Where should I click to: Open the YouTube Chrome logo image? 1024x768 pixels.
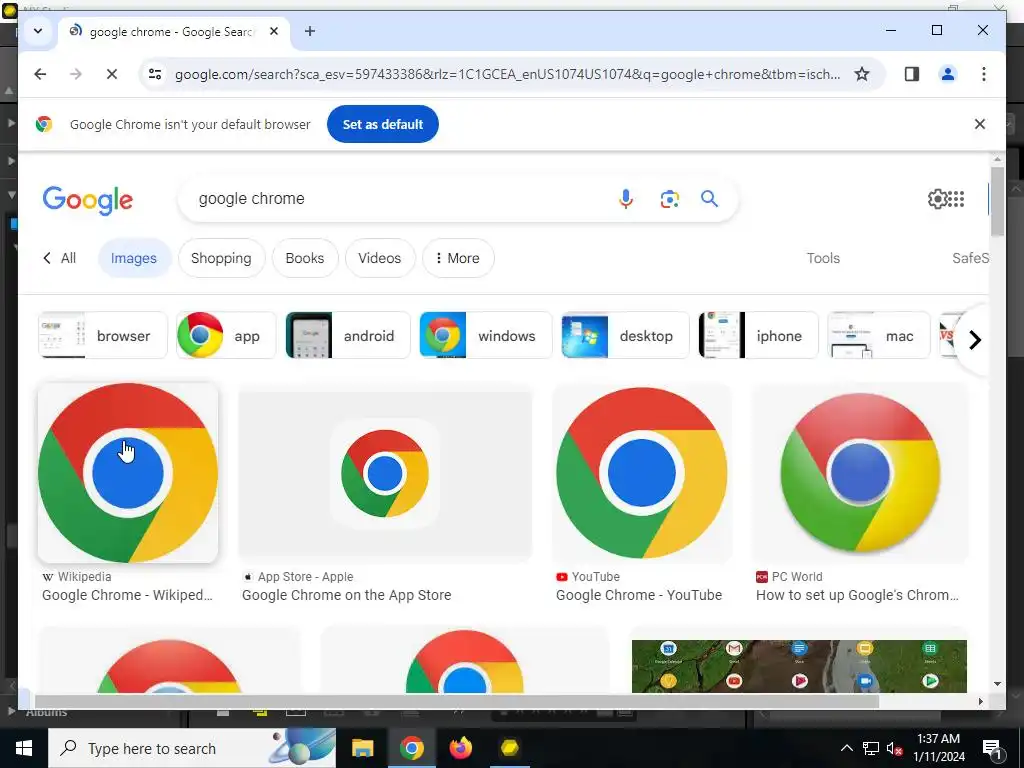point(642,473)
